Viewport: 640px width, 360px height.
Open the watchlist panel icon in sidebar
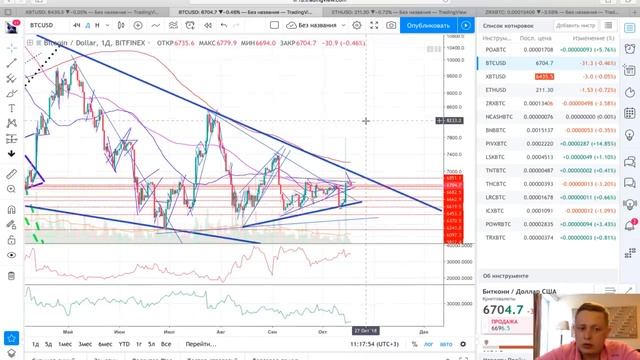(x=629, y=28)
